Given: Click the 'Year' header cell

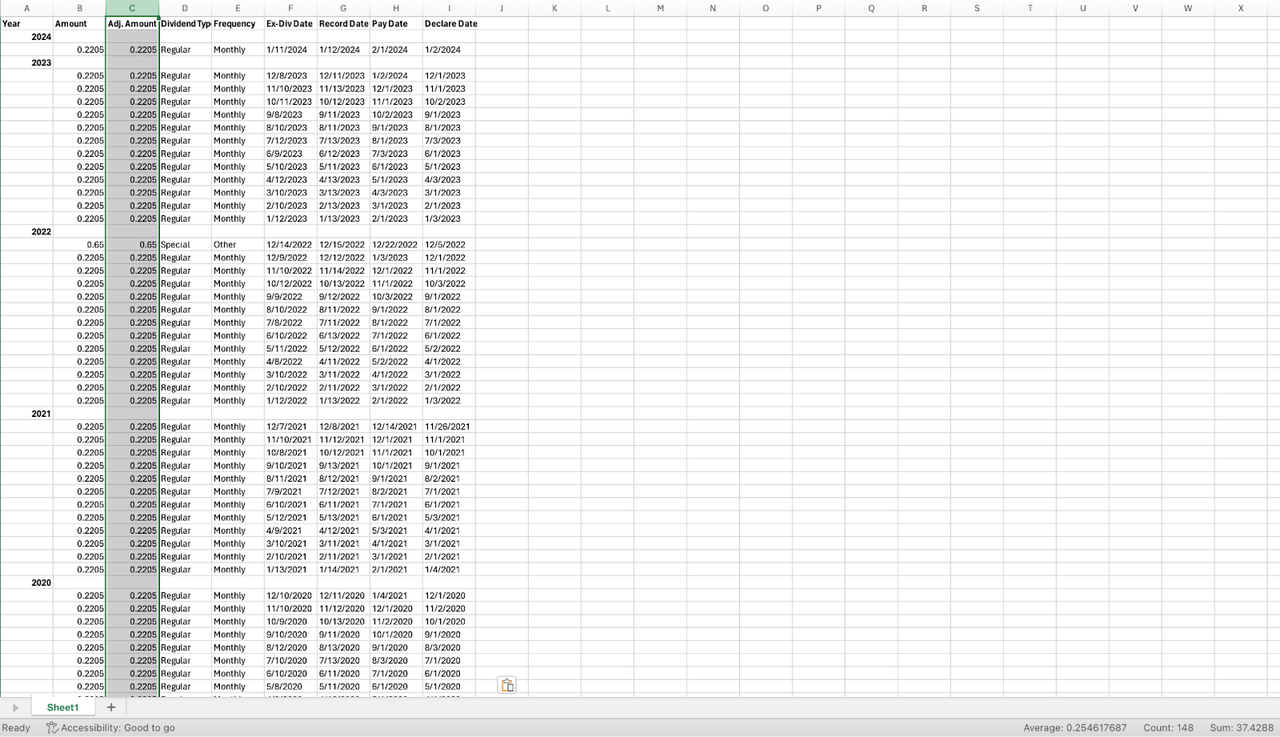Looking at the screenshot, I should (x=26, y=23).
